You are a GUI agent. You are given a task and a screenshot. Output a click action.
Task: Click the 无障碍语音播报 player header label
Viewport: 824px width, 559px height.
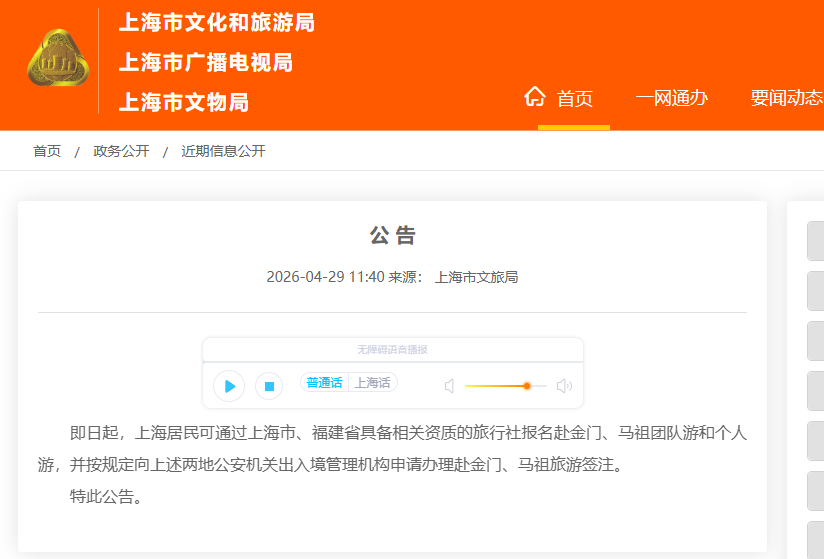click(x=392, y=350)
